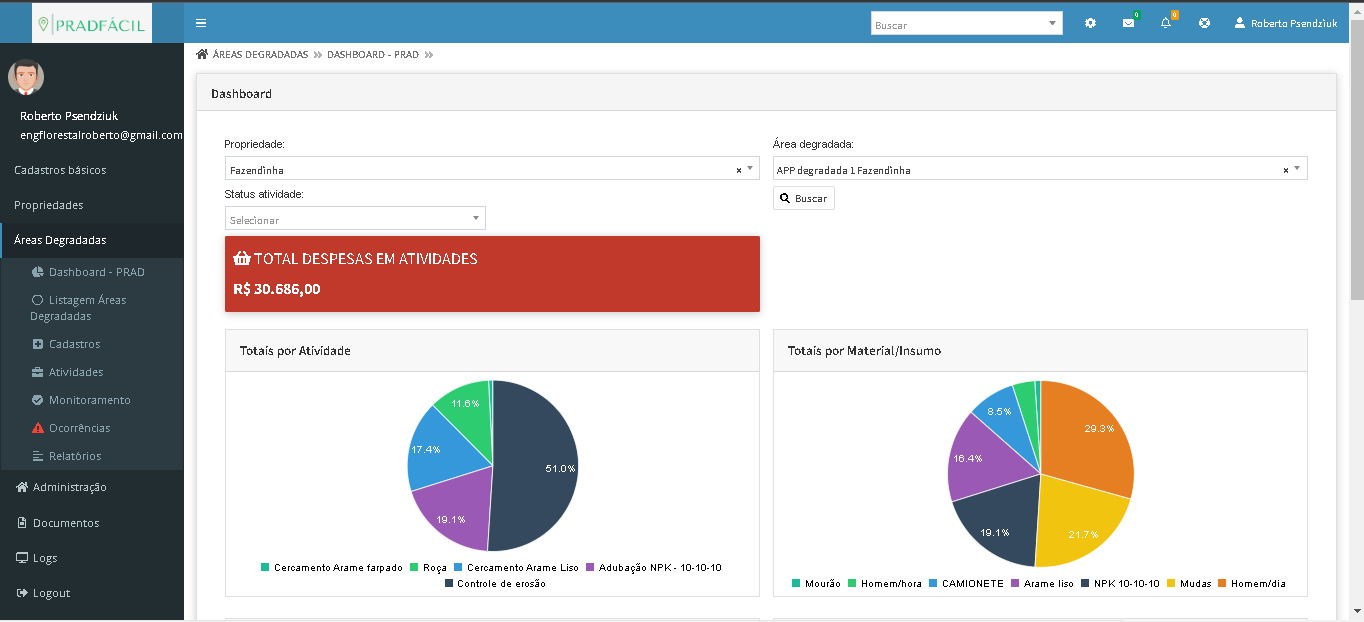Open the Propriedade dropdown
The width and height of the screenshot is (1364, 622).
coord(491,170)
